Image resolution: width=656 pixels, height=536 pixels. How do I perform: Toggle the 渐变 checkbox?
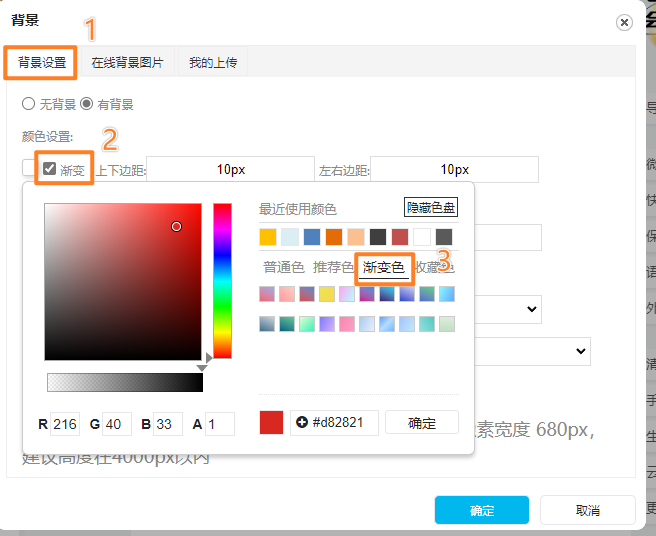(49, 169)
